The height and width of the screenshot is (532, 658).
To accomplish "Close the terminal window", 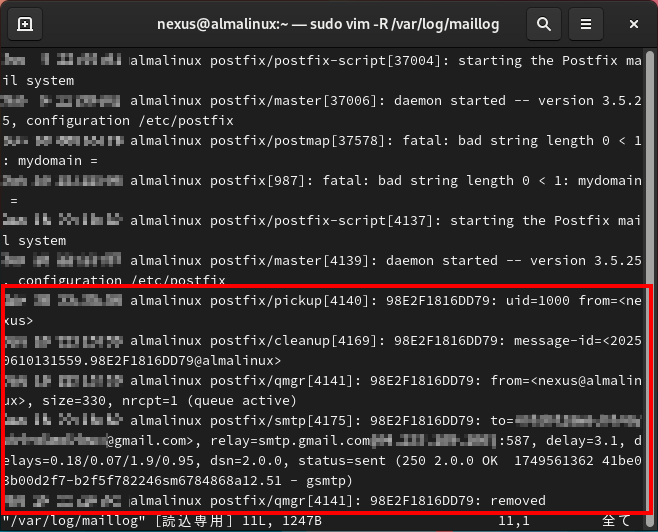I will pos(631,24).
